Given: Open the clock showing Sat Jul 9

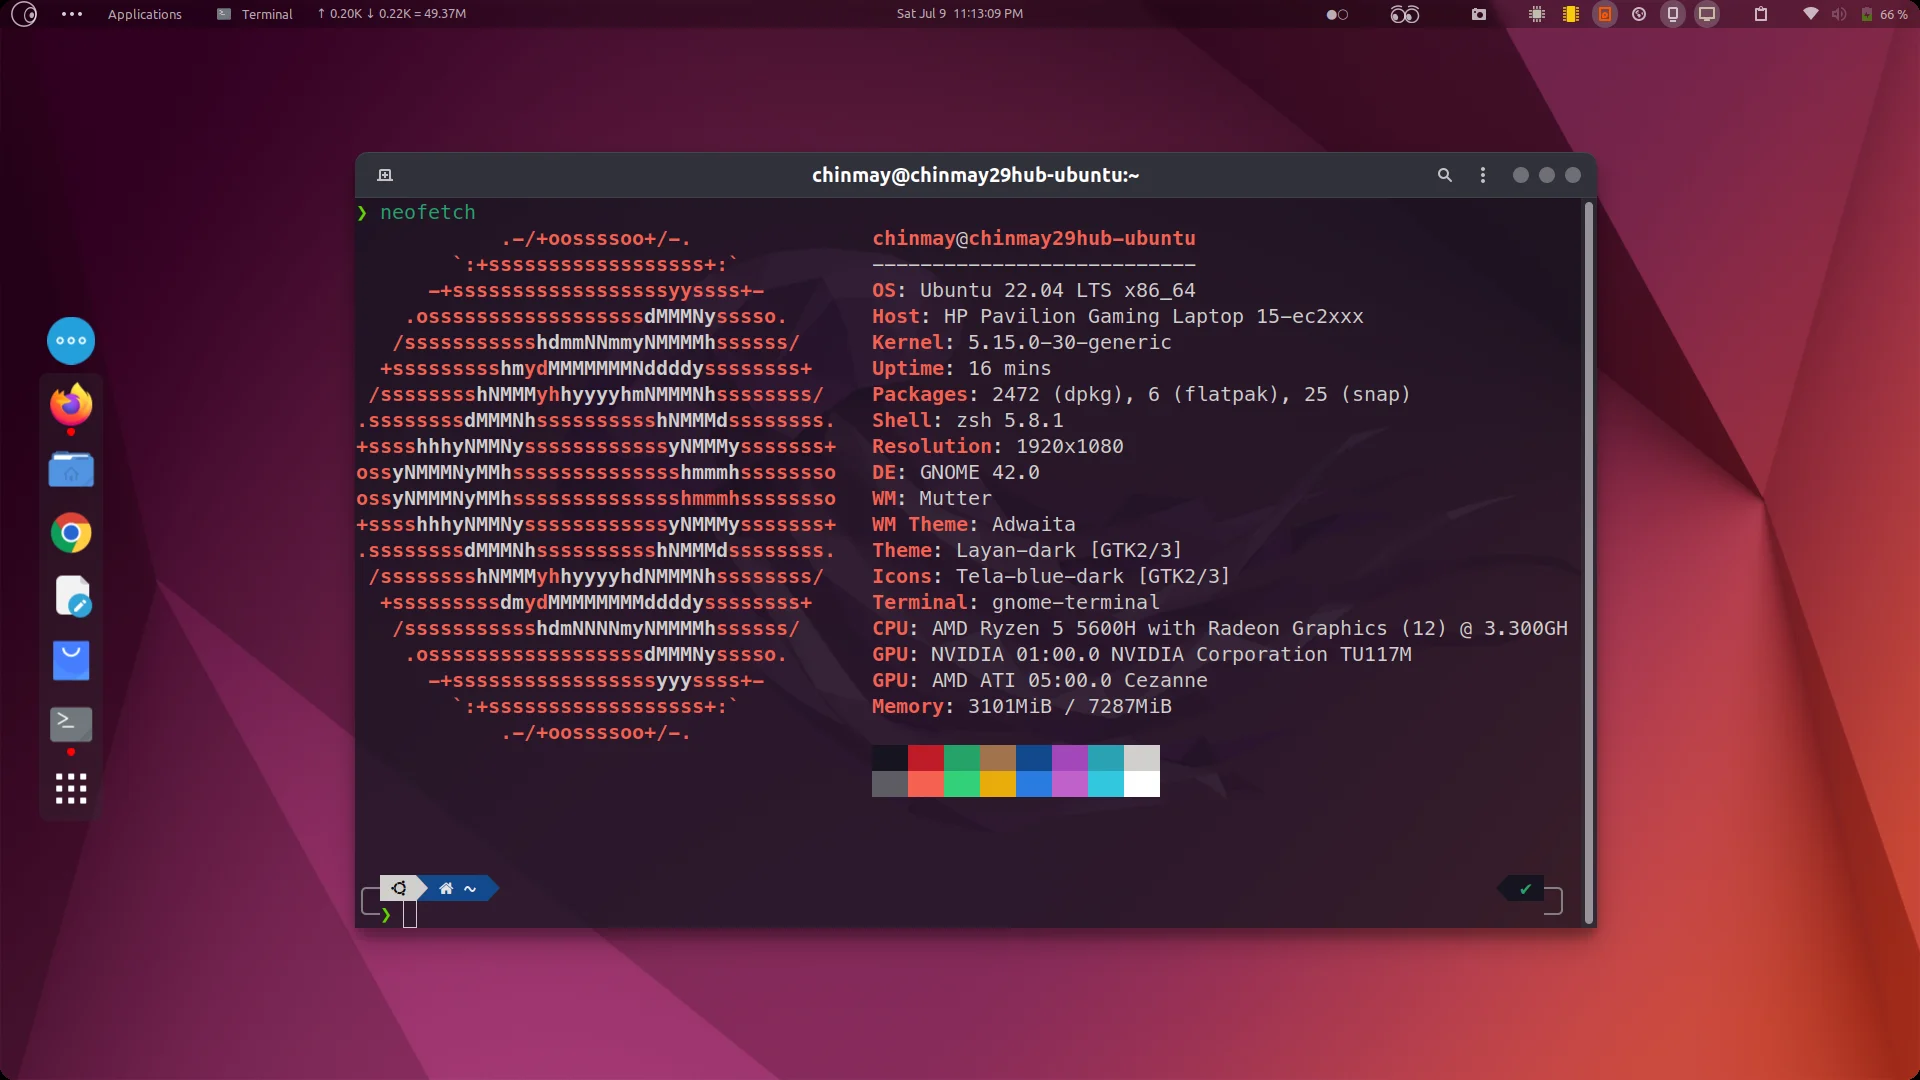Looking at the screenshot, I should [x=959, y=14].
